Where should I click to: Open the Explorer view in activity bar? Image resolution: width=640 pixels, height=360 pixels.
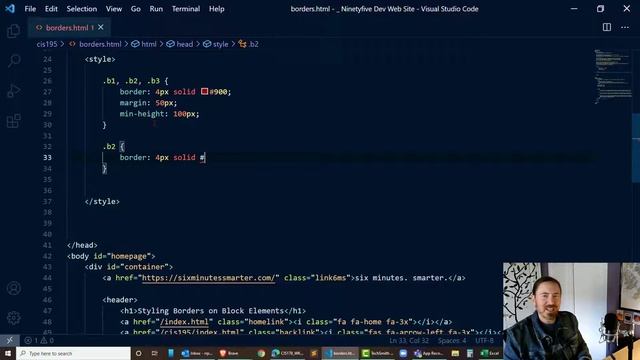tap(13, 31)
